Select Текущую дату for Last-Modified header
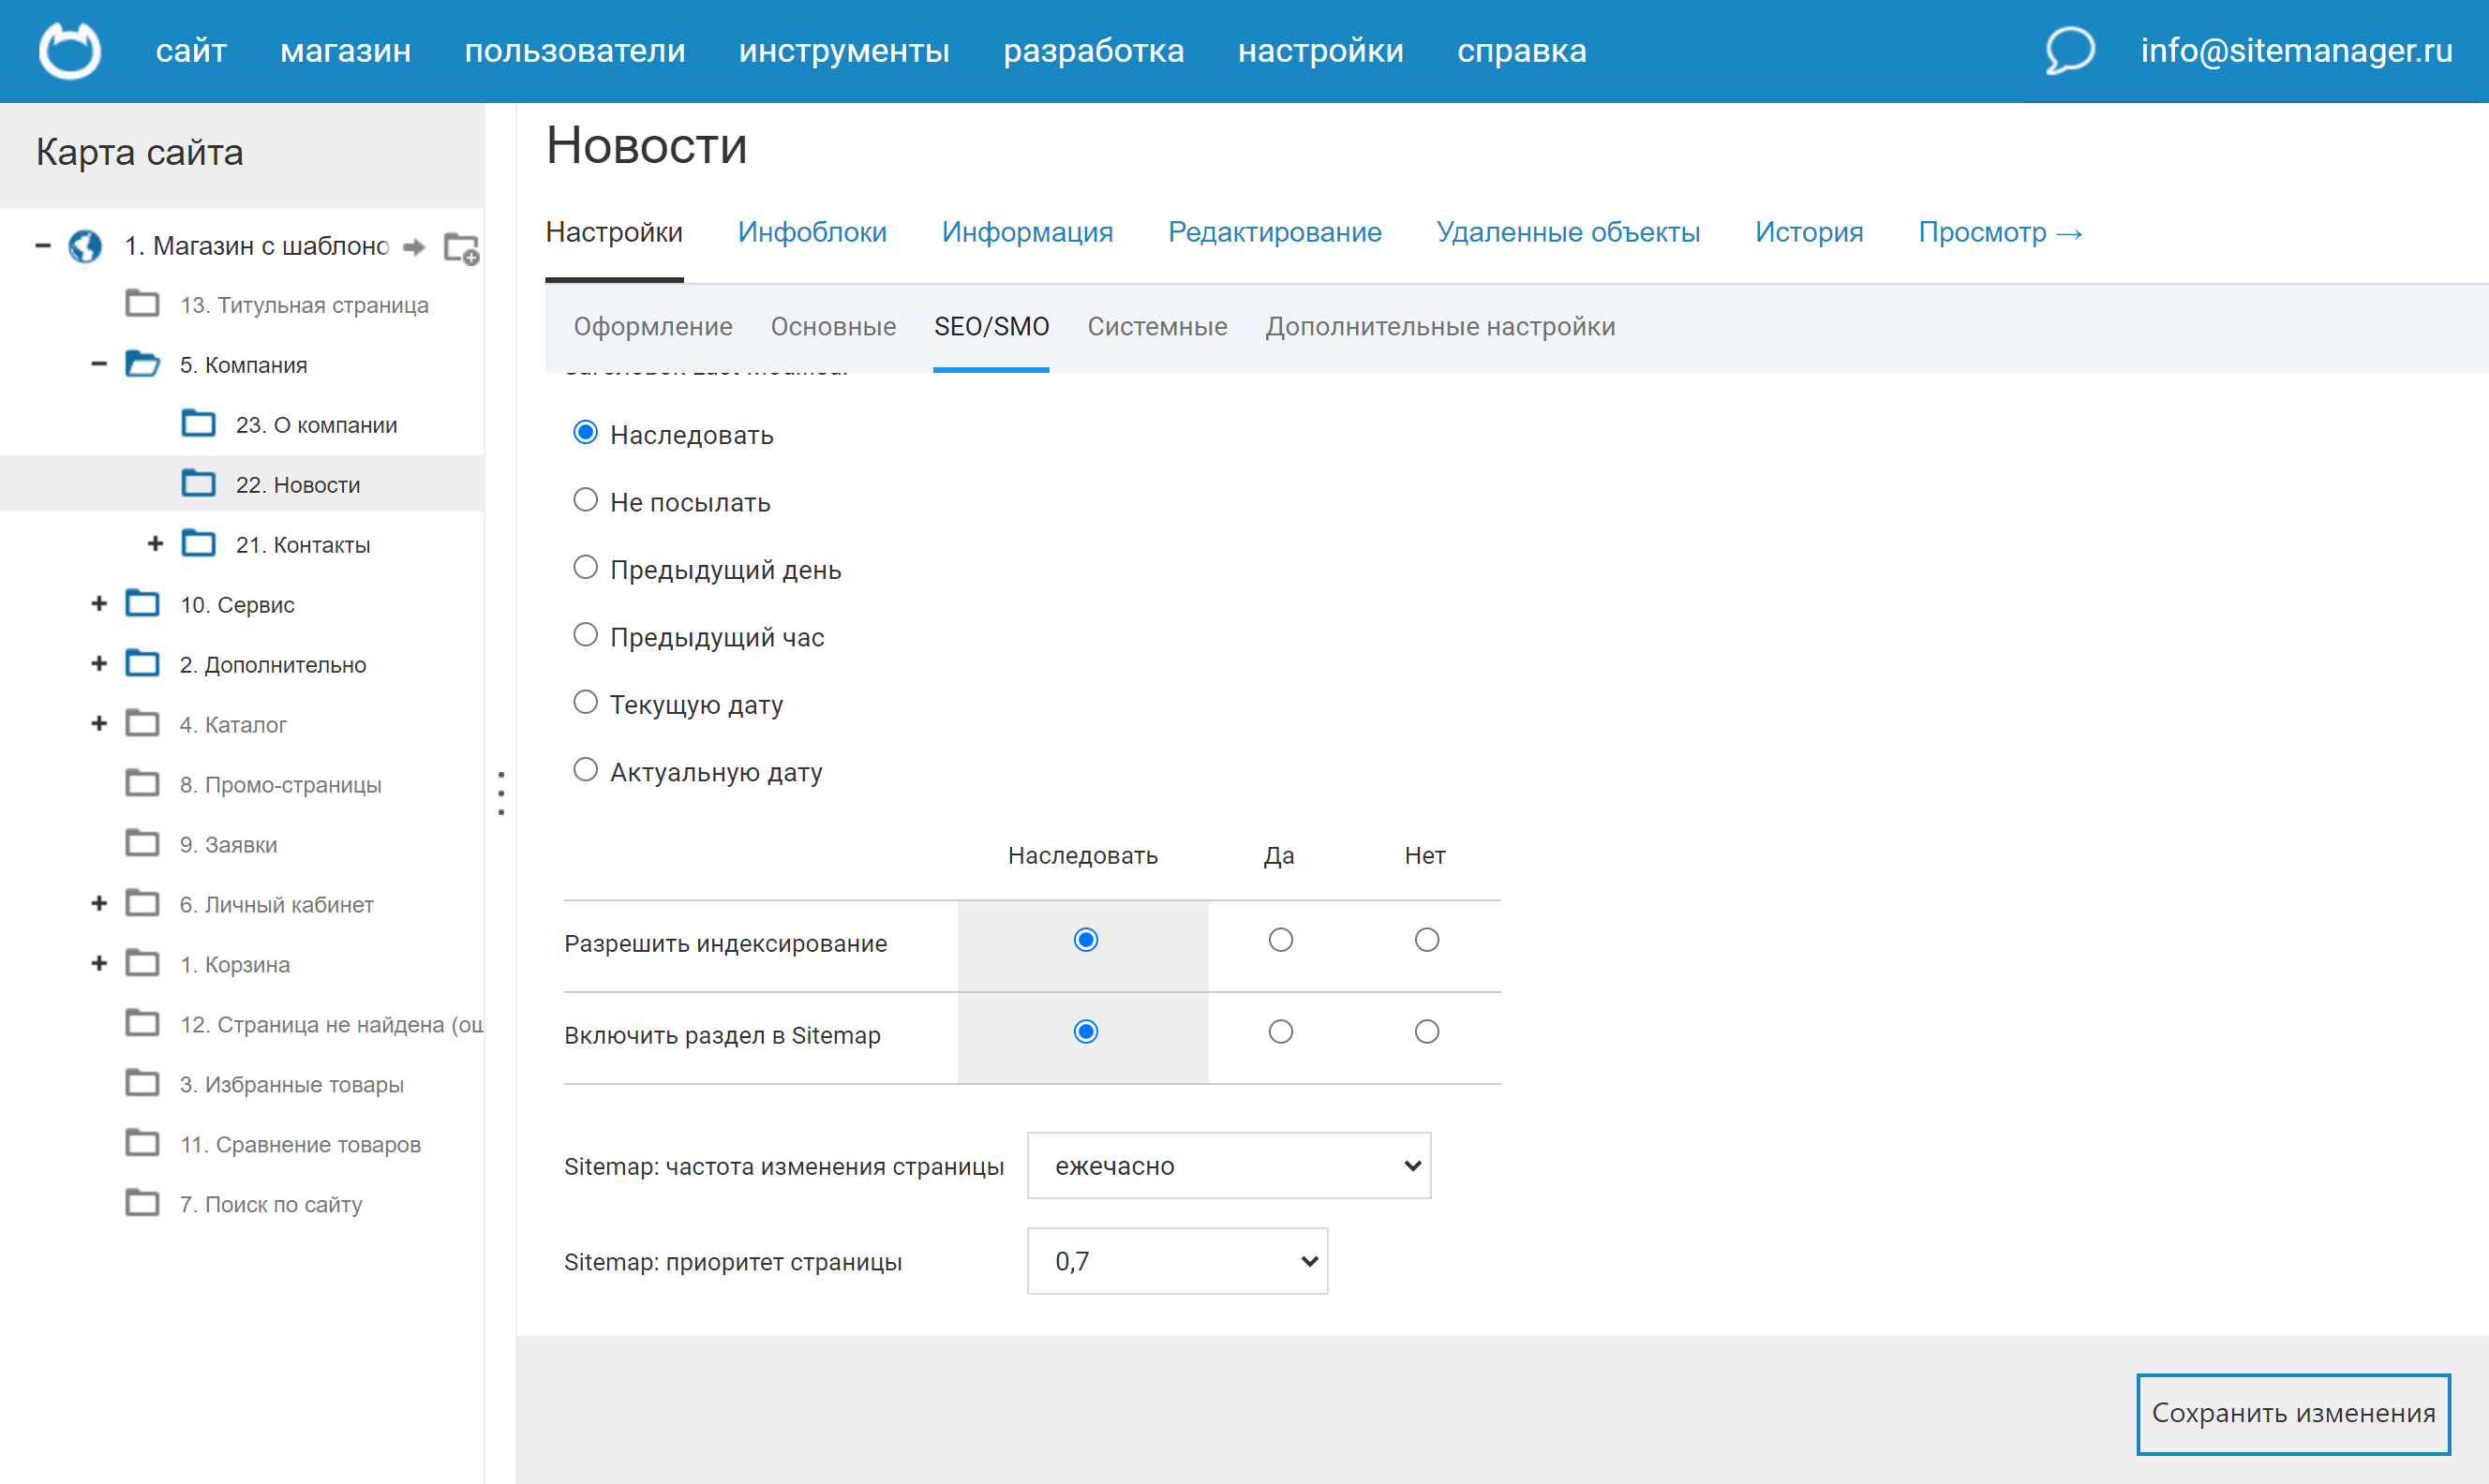Image resolution: width=2489 pixels, height=1484 pixels. pyautogui.click(x=586, y=701)
